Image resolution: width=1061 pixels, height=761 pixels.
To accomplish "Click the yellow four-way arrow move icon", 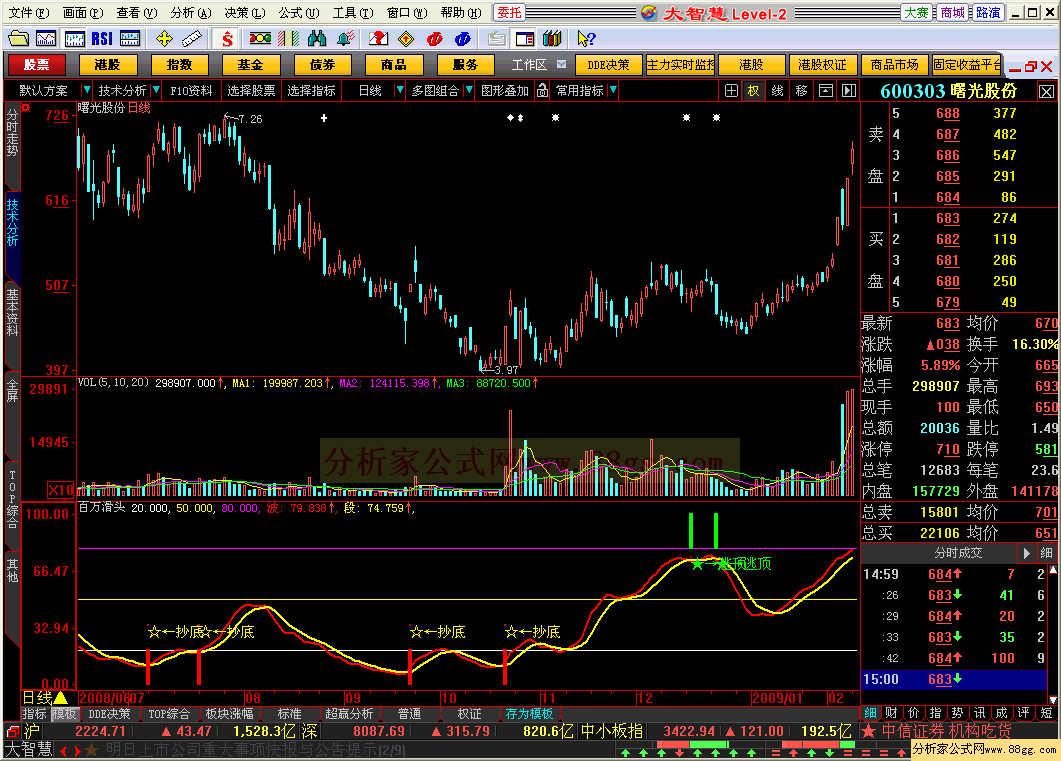I will [164, 39].
